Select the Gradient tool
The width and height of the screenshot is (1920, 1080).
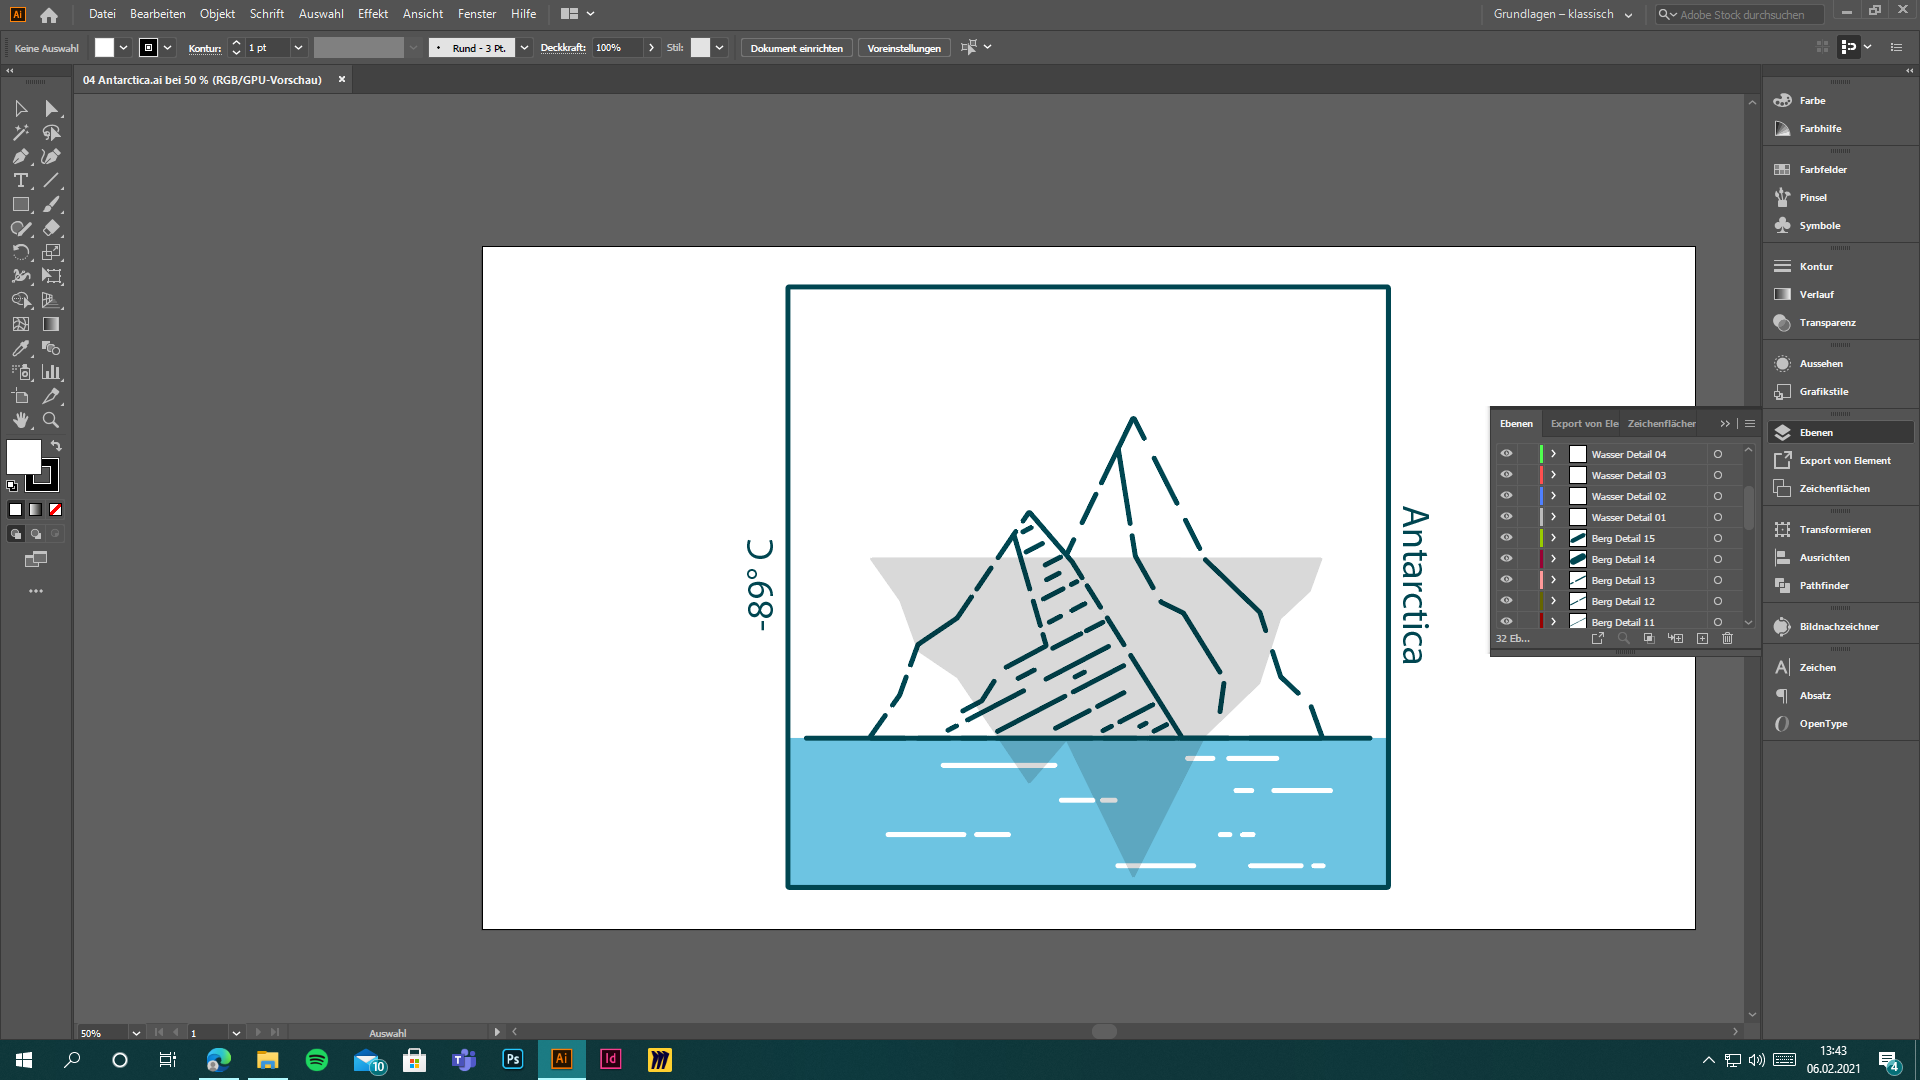pos(51,324)
